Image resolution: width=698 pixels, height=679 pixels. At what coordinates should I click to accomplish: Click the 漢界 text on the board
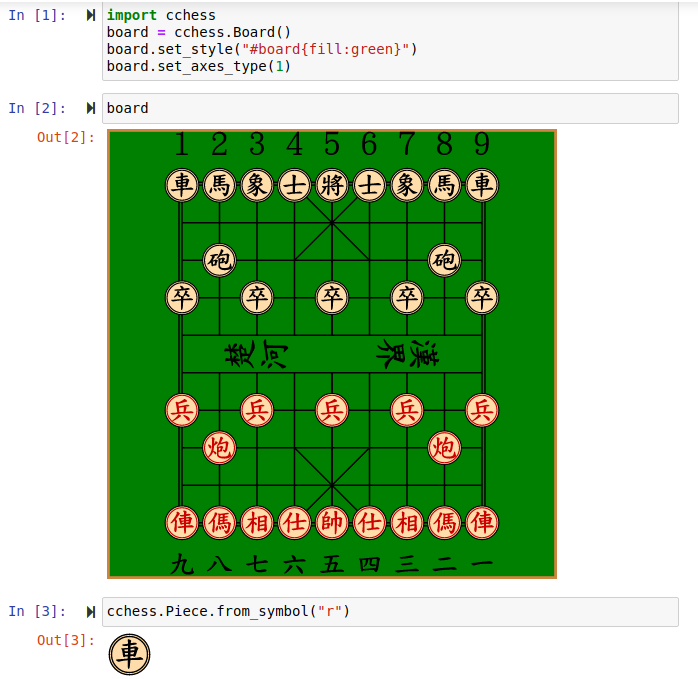pos(408,354)
